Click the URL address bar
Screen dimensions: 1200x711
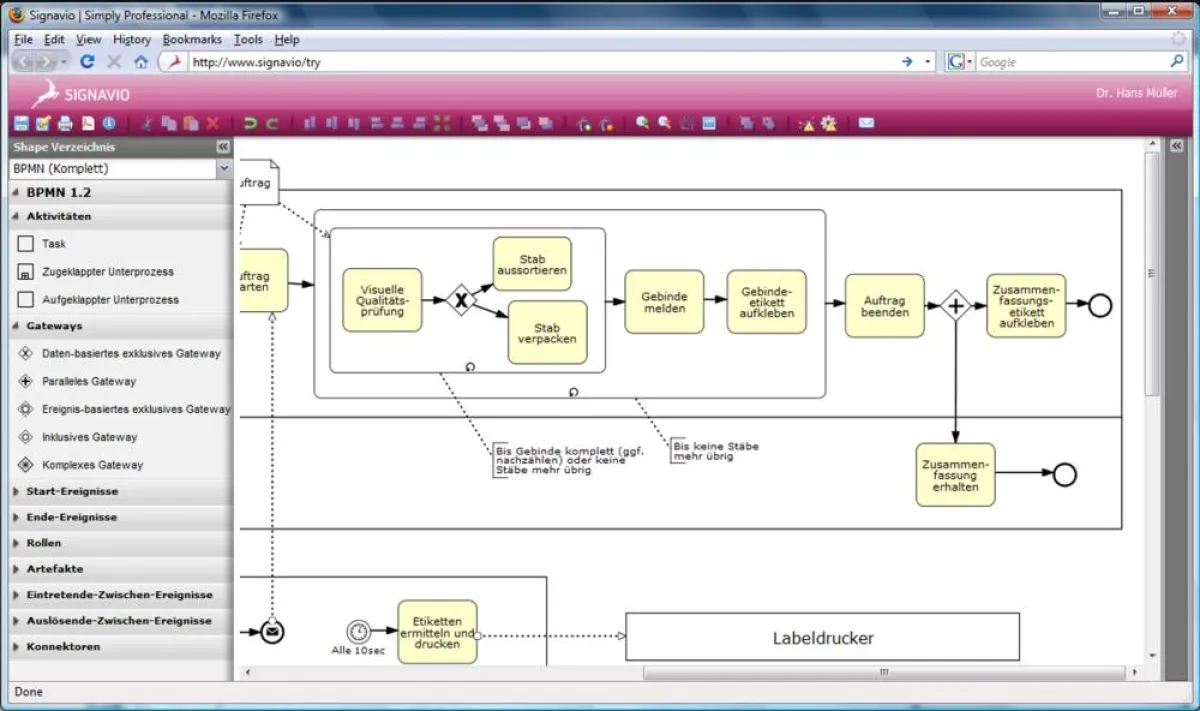pyautogui.click(x=540, y=62)
